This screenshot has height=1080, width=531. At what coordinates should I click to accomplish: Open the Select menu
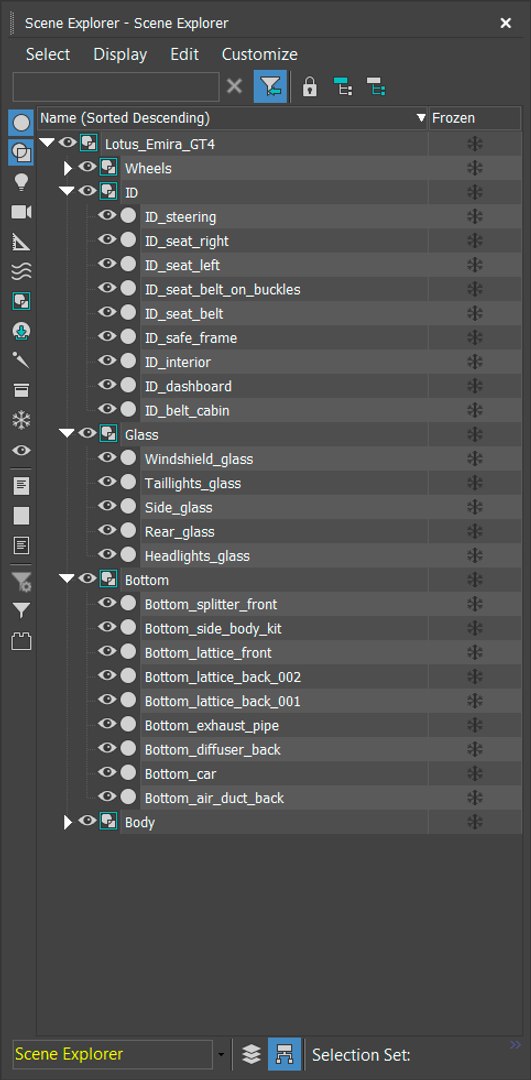click(48, 54)
